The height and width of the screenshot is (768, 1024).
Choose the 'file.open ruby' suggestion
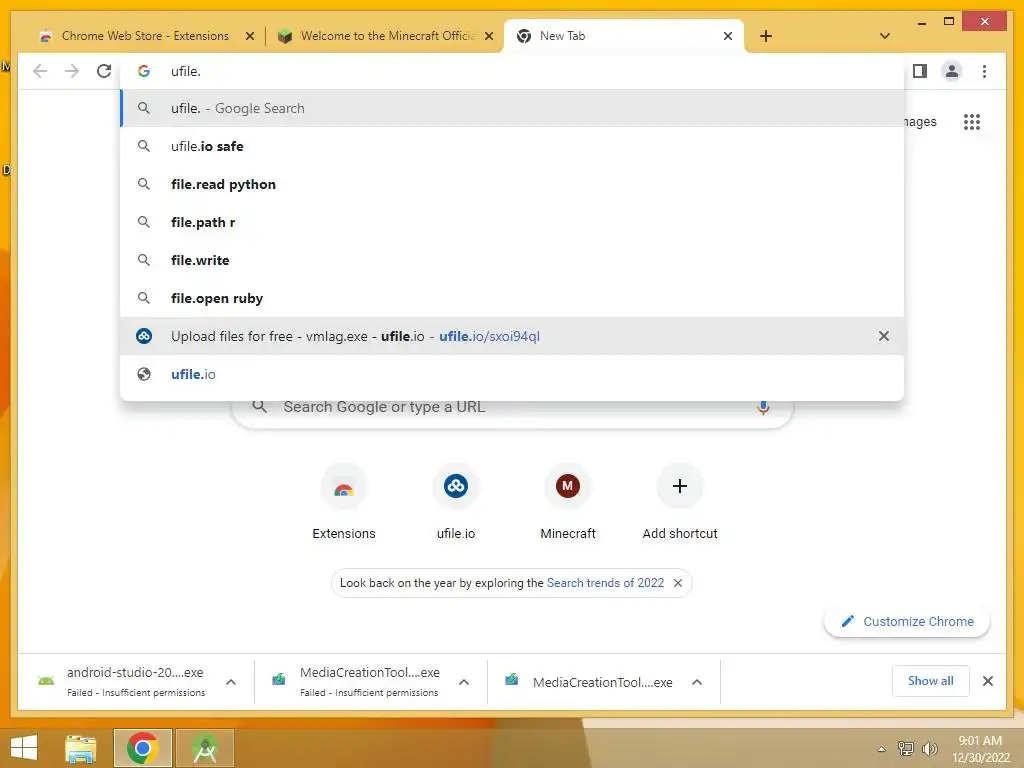(x=513, y=298)
